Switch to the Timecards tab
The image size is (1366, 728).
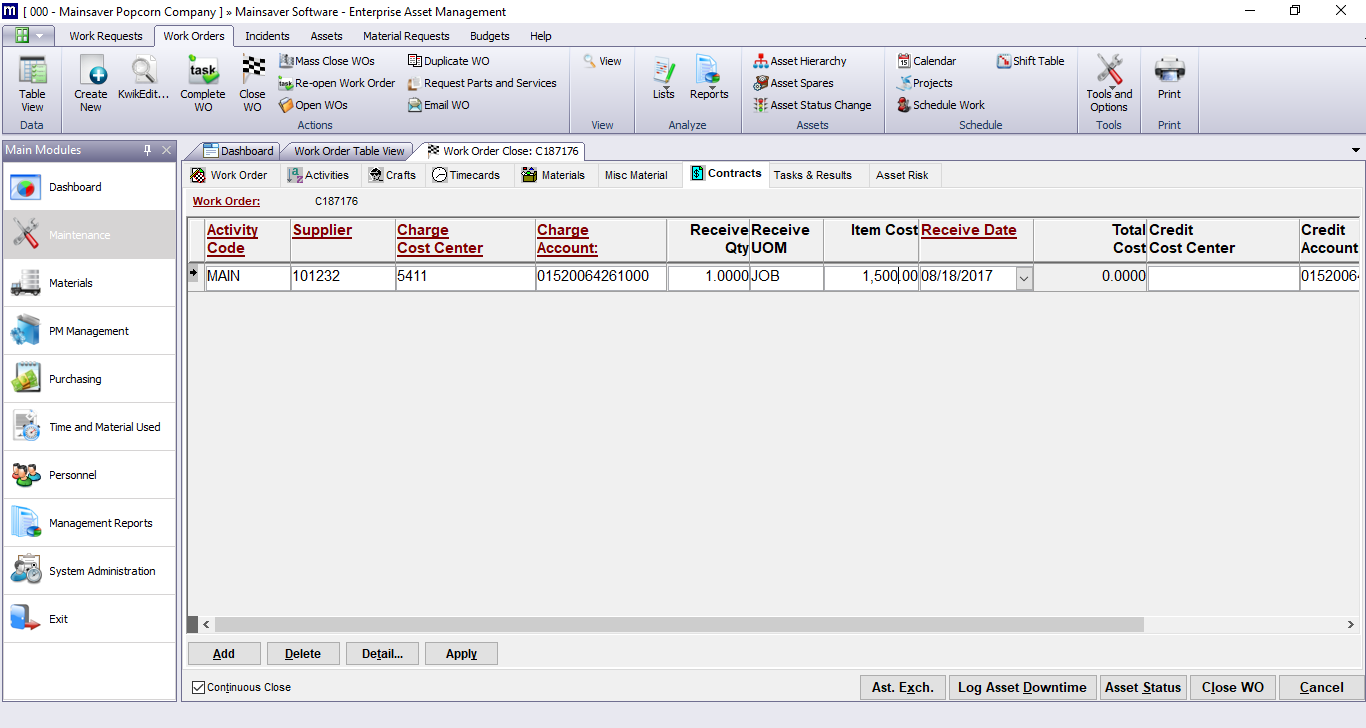pyautogui.click(x=466, y=175)
